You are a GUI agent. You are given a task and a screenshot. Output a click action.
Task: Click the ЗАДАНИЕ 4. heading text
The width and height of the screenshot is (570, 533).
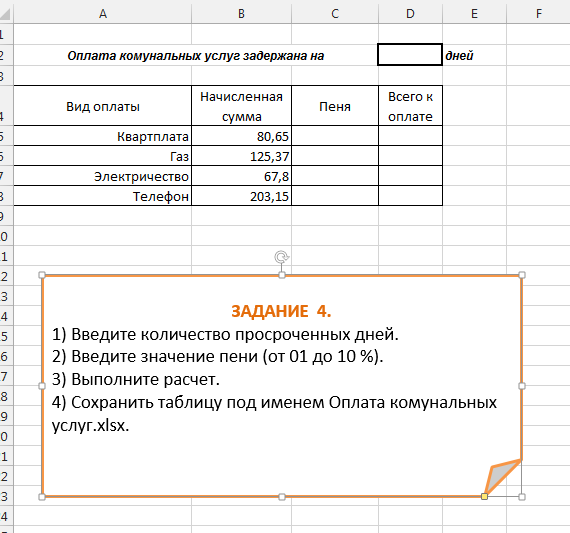pos(281,311)
